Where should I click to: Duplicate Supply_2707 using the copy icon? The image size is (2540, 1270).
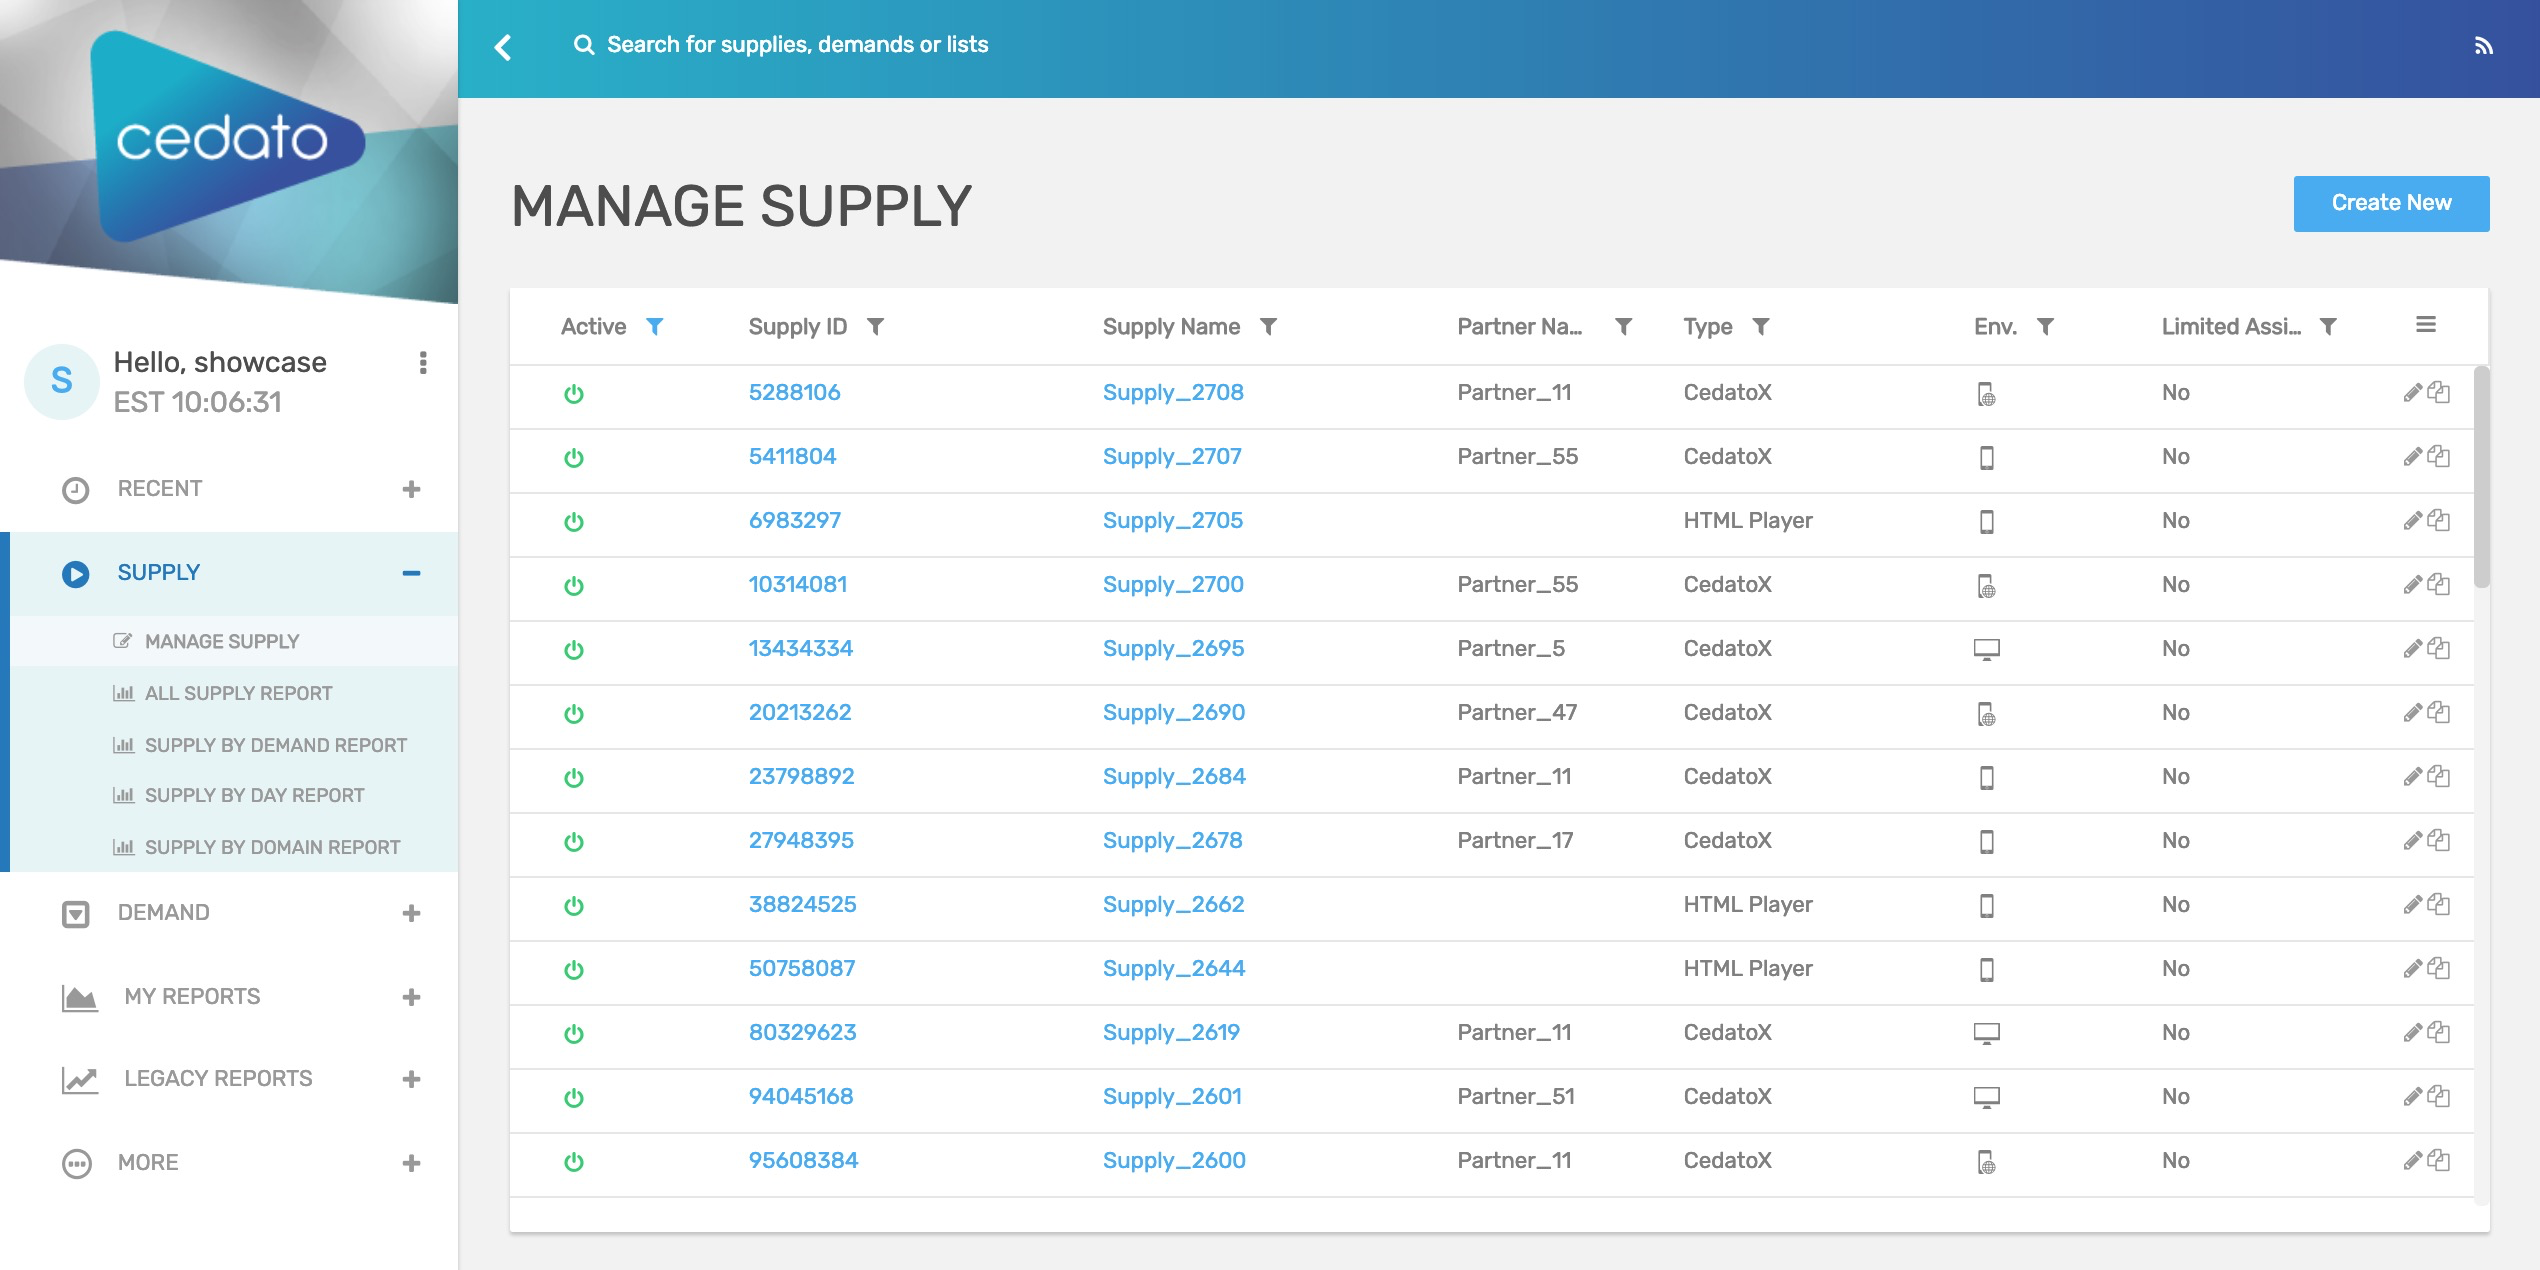(2439, 457)
